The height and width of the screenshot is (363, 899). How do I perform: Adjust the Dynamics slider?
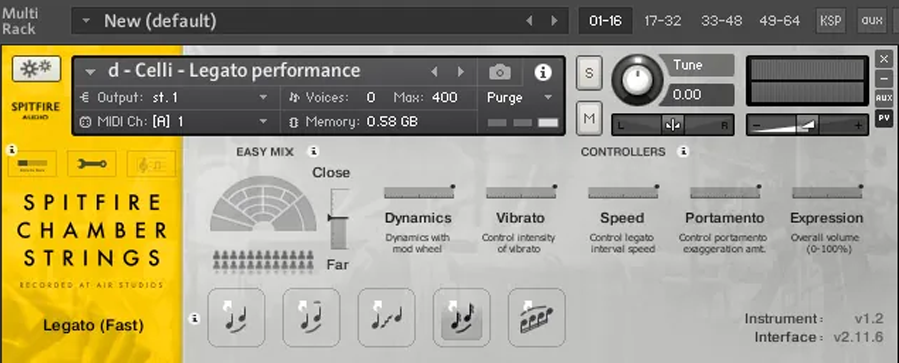coord(419,192)
